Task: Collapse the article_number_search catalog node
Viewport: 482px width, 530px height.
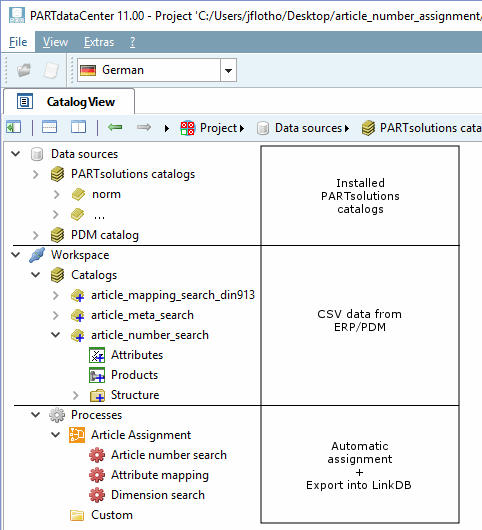Action: (x=55, y=335)
